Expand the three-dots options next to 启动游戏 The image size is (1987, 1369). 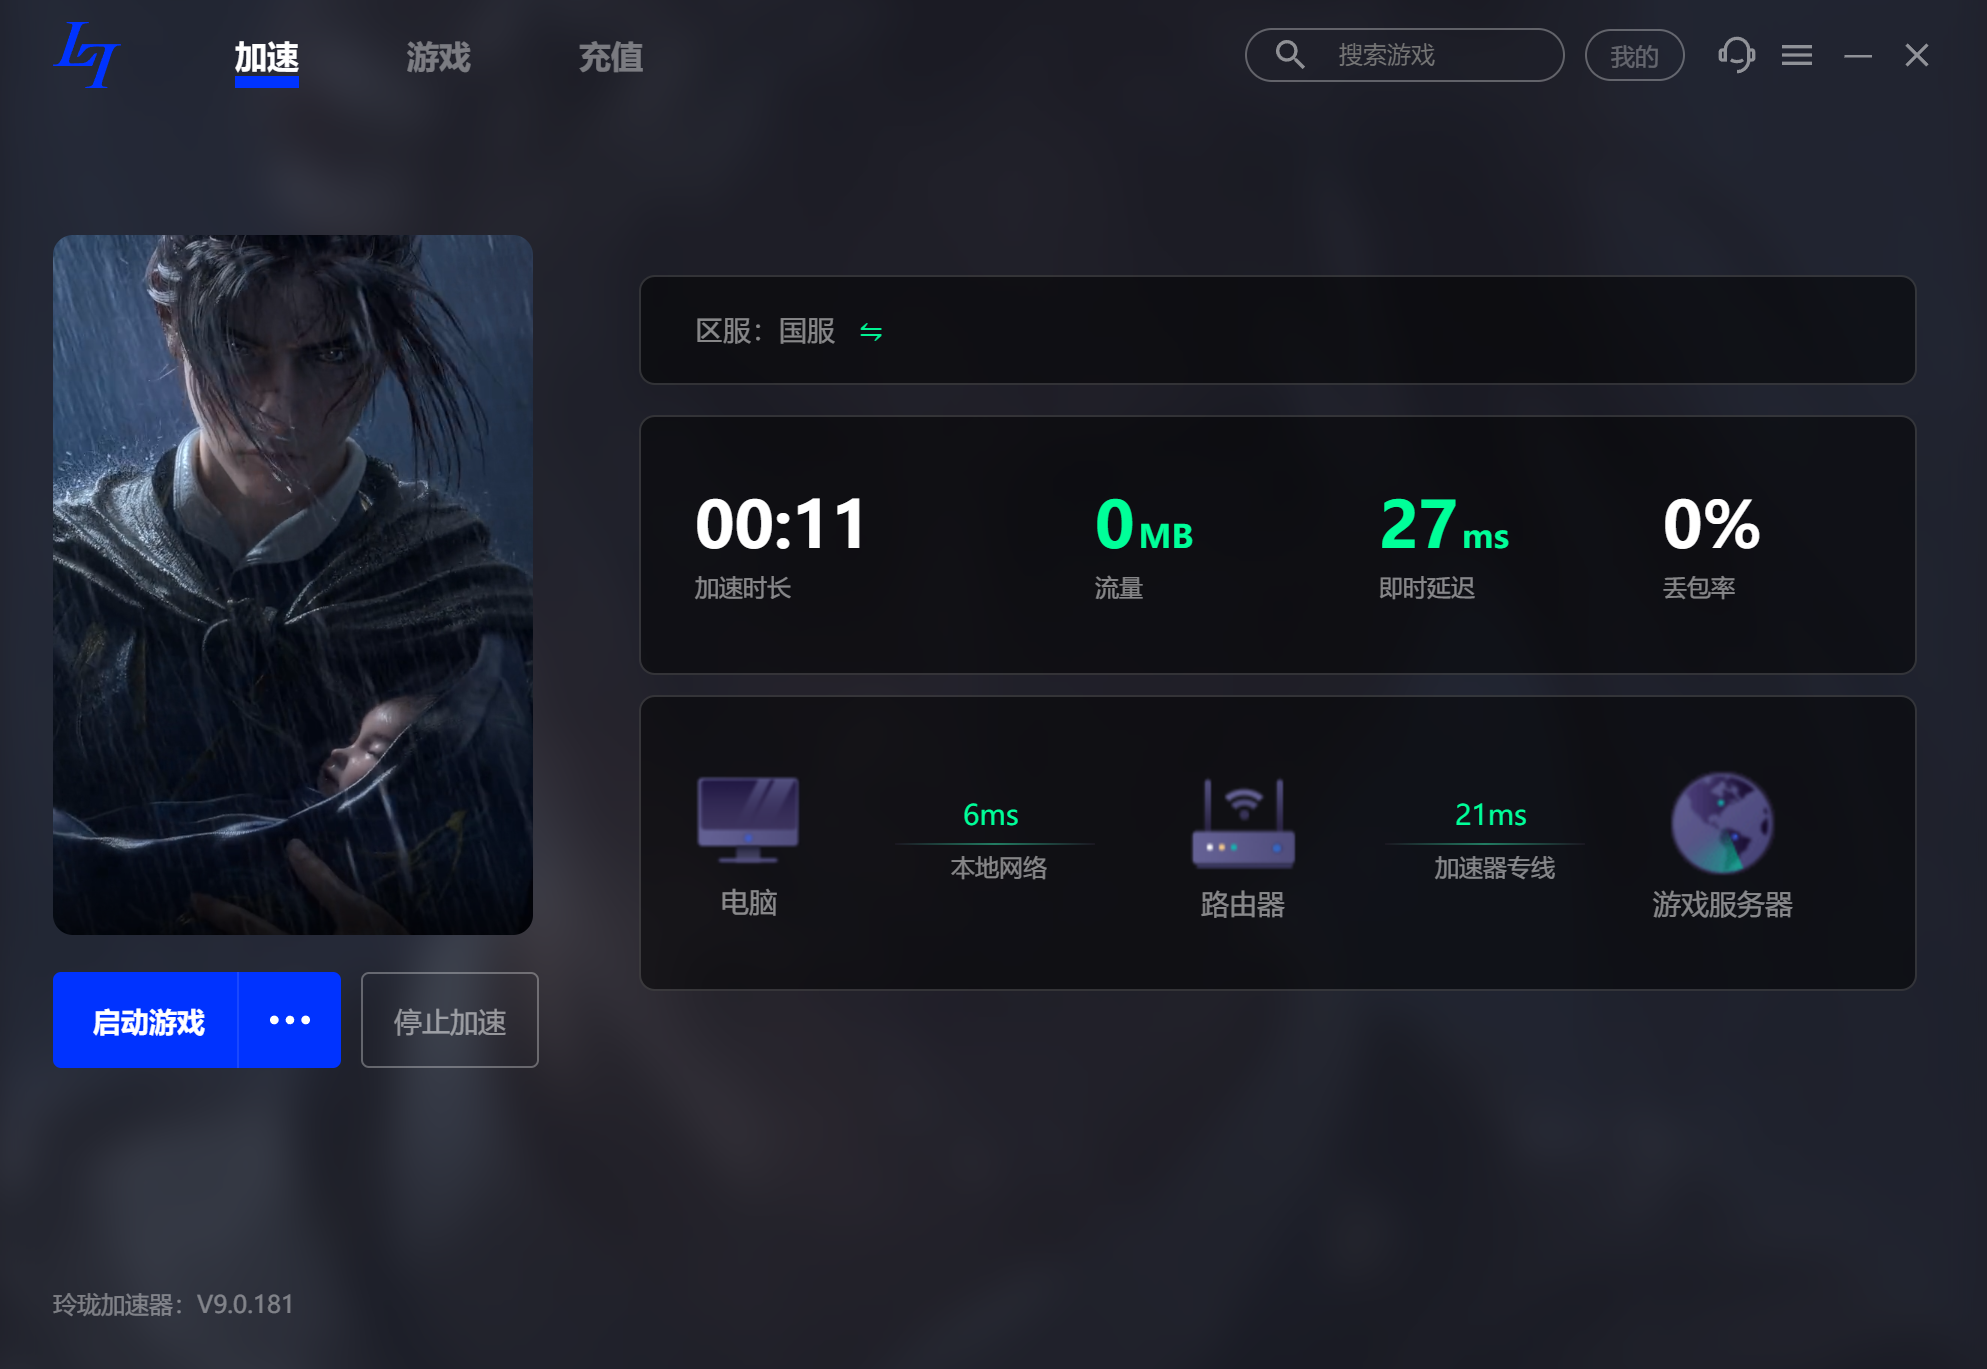tap(290, 1020)
